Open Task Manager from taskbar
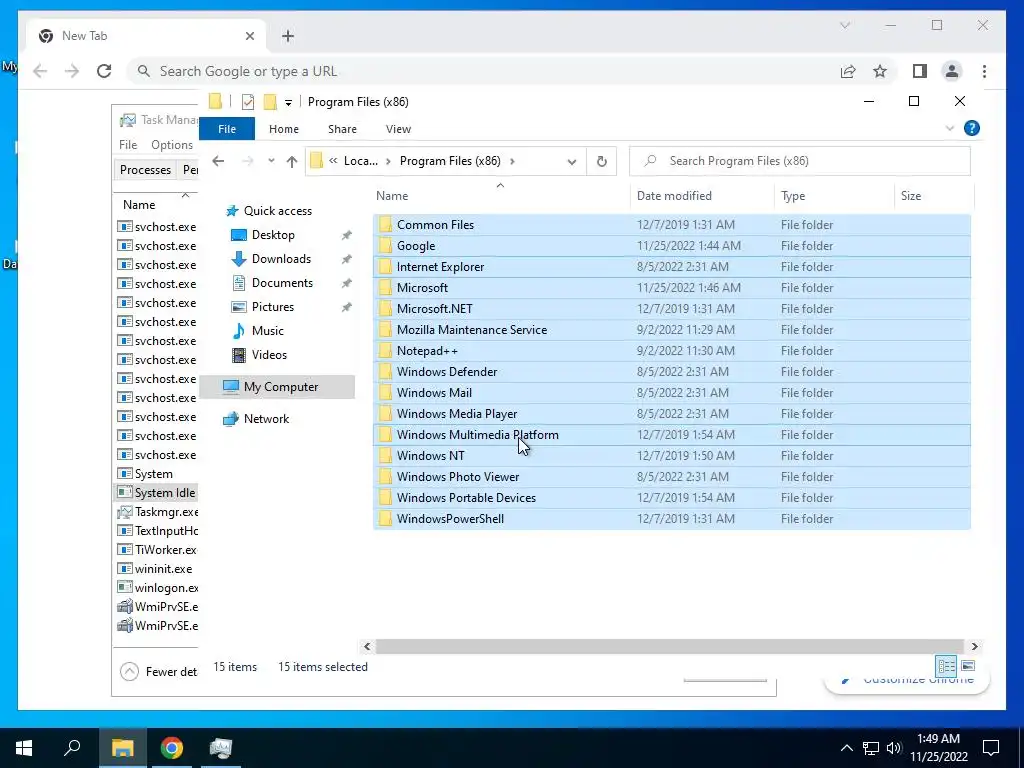Screen dimensions: 1024x768 pos(221,748)
